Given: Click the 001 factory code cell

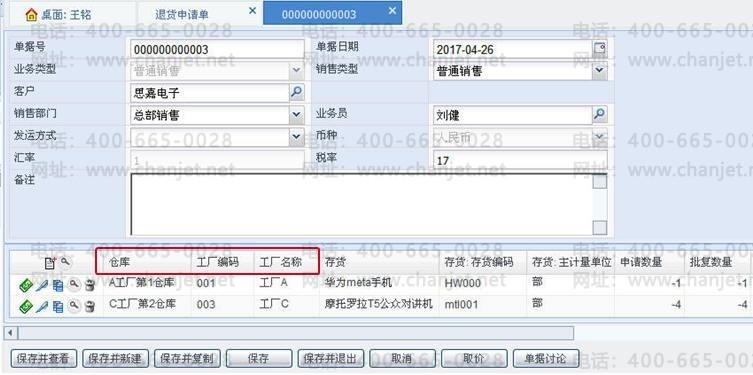Looking at the screenshot, I should coord(222,283).
